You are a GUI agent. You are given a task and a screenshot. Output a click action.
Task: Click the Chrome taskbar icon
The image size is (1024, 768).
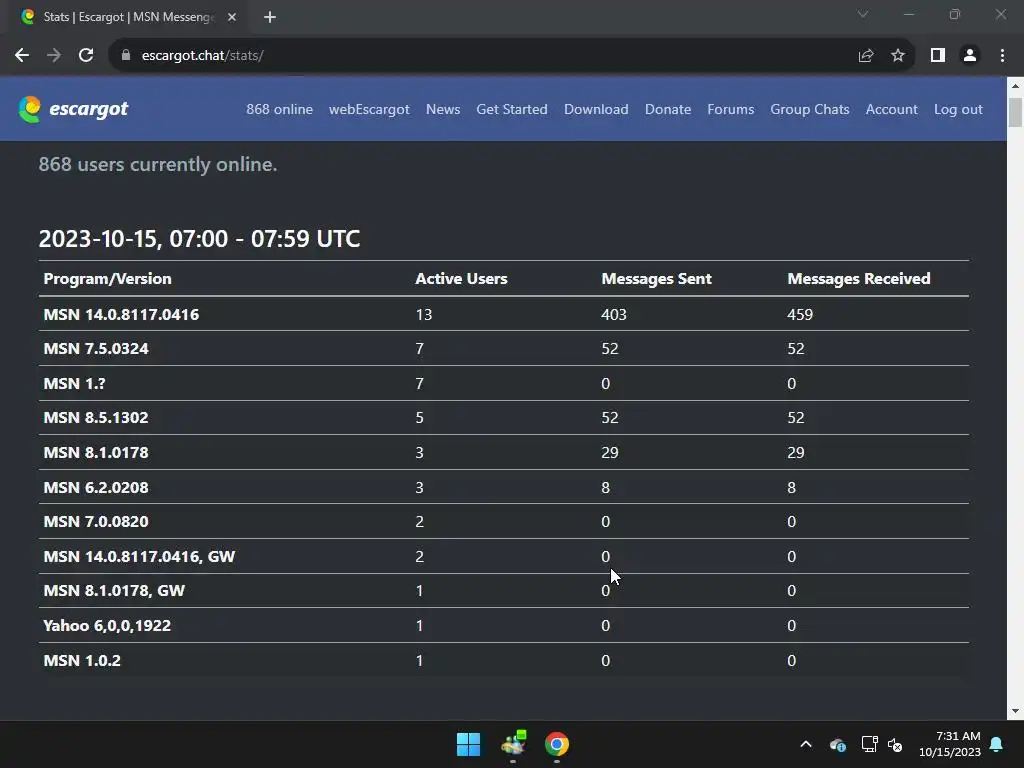pyautogui.click(x=556, y=744)
